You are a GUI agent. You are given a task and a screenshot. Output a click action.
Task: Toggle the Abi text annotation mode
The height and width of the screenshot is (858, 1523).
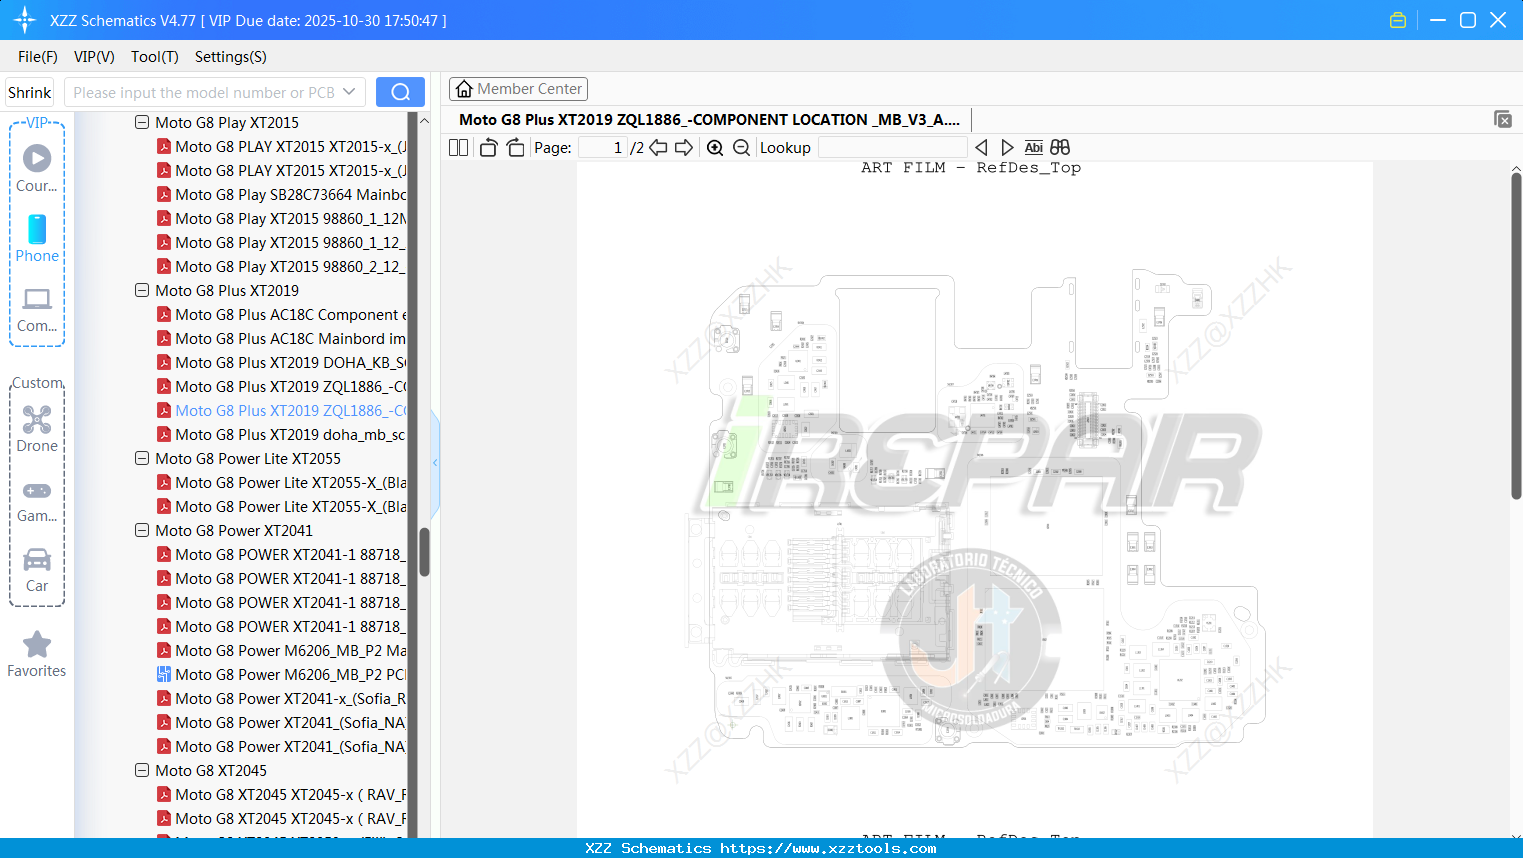coord(1033,147)
